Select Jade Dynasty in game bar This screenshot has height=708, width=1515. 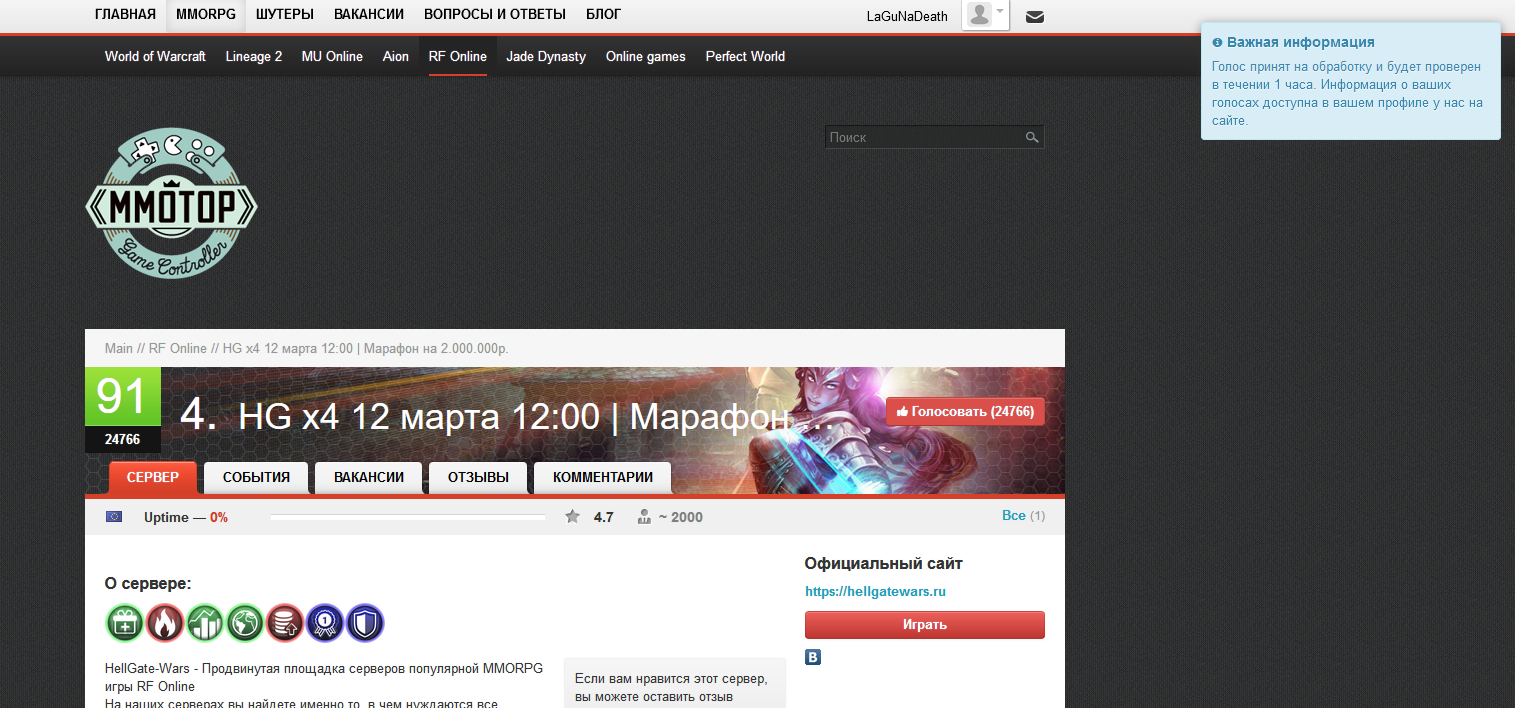point(546,56)
